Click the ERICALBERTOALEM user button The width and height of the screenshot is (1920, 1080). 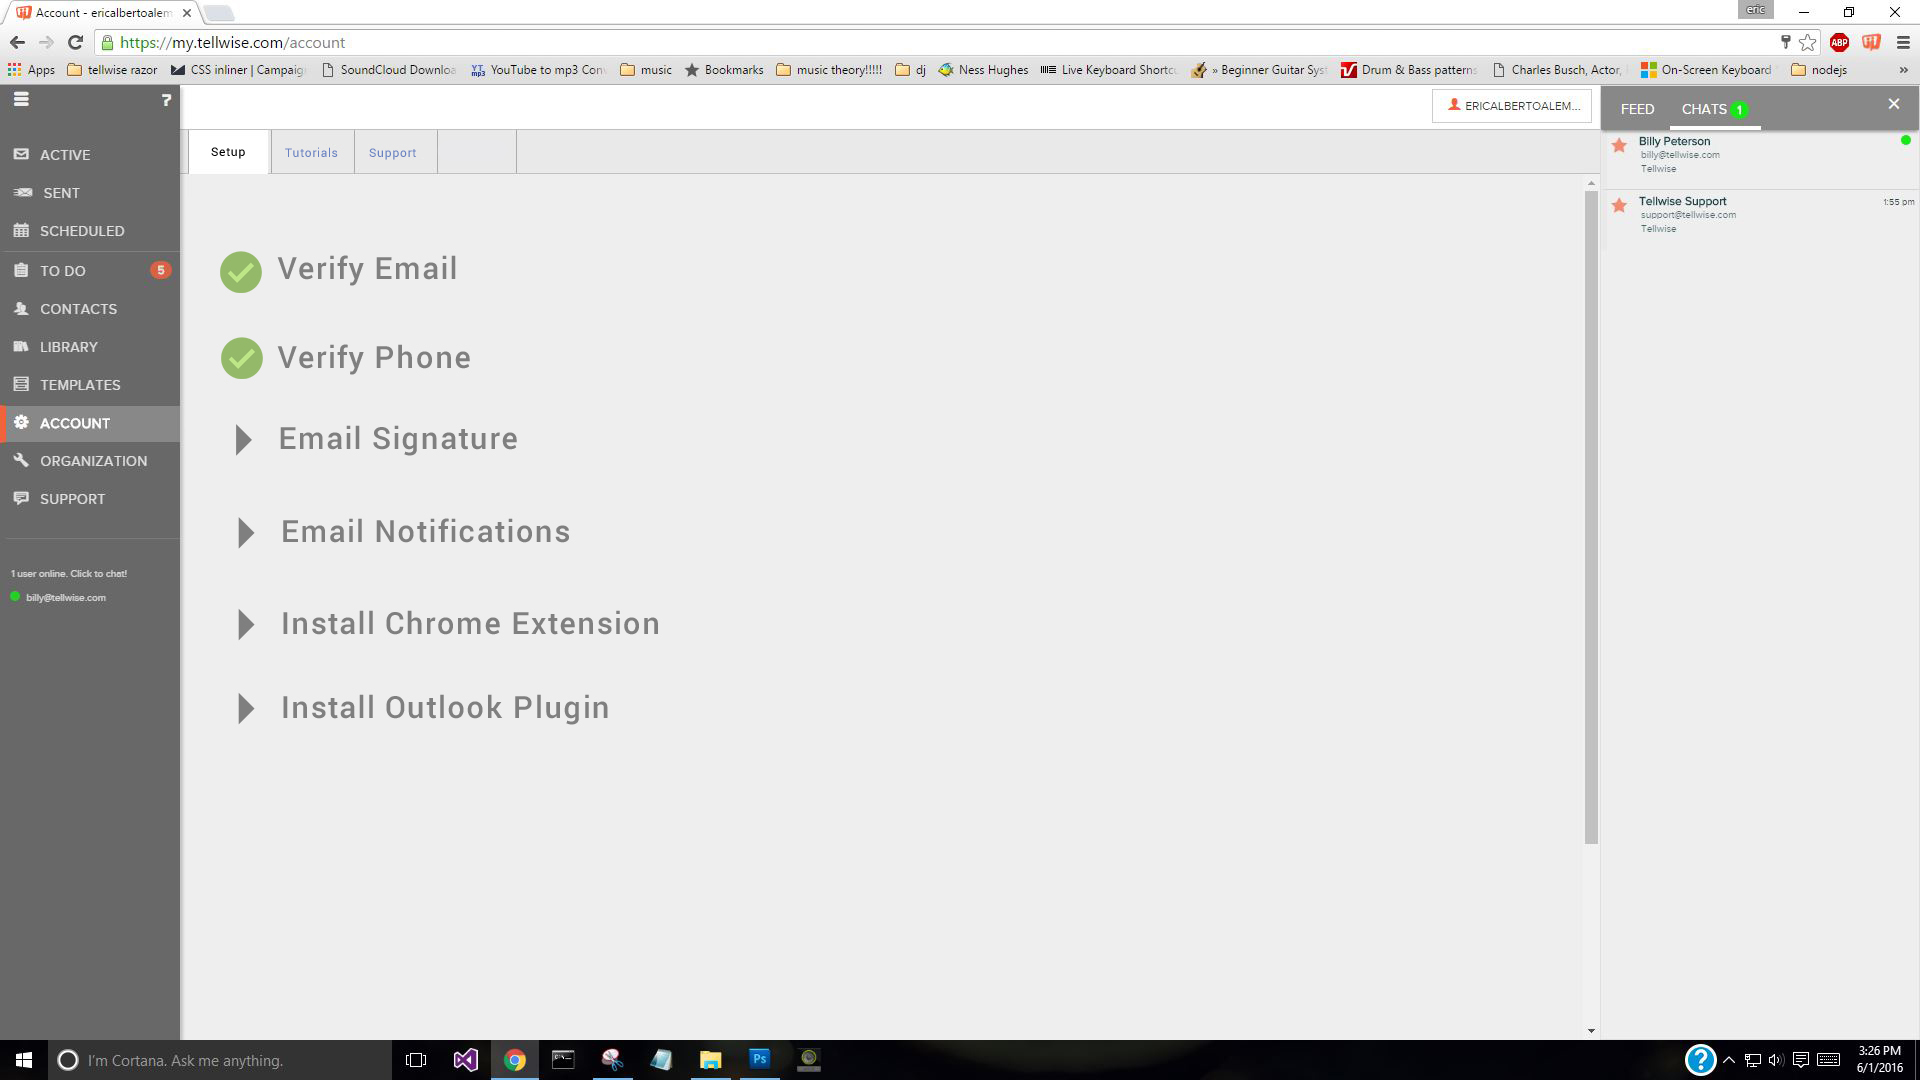1511,106
